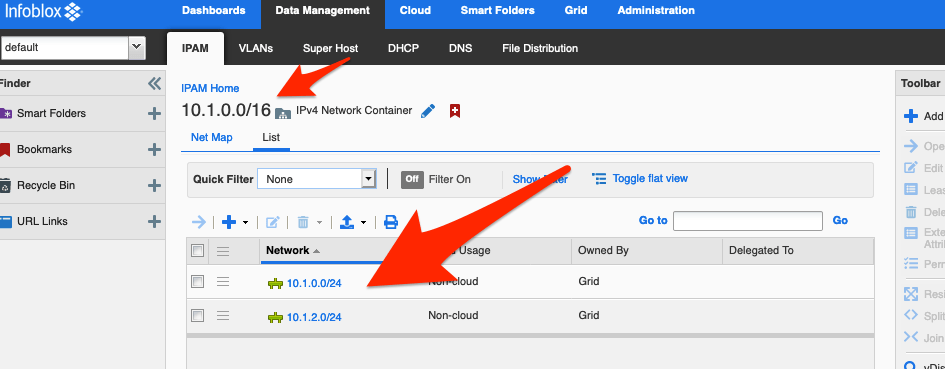
Task: Click the green network icon for 10.1.2.0/24
Action: pyautogui.click(x=275, y=318)
